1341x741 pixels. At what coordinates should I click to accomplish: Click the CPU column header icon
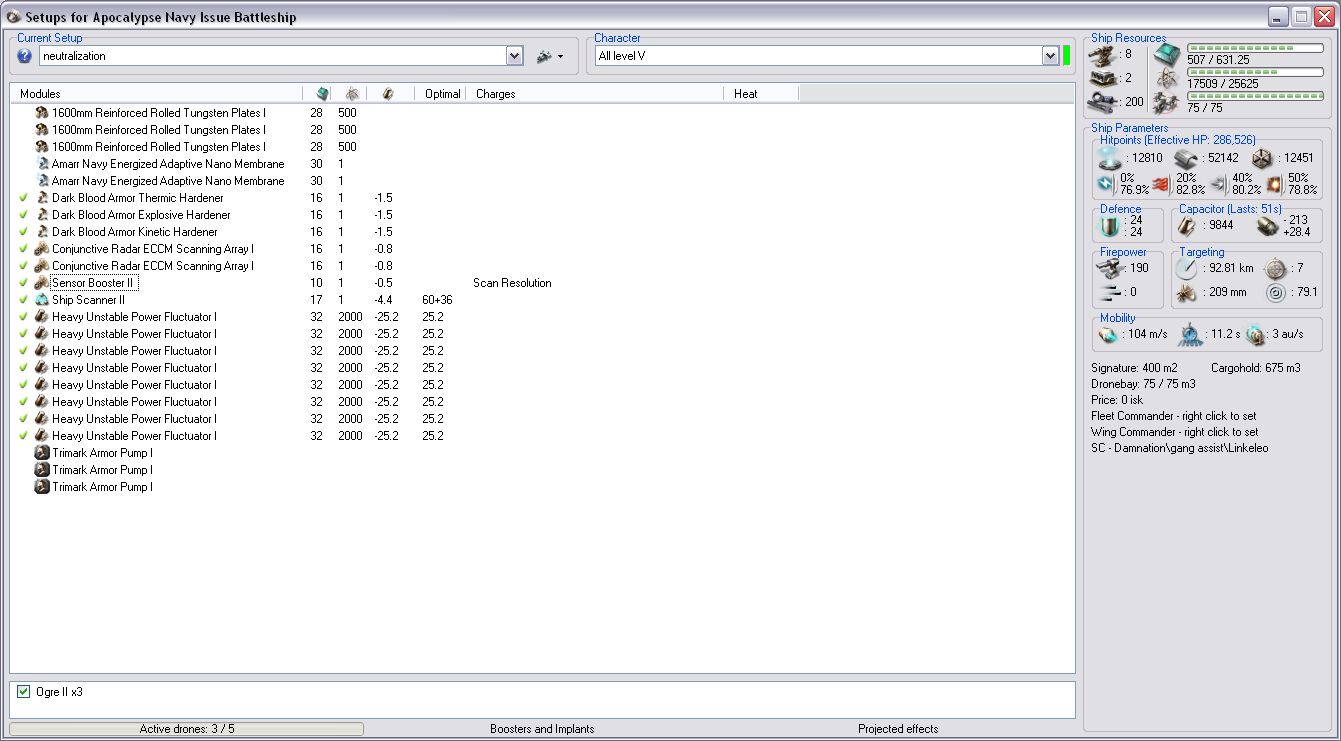322,93
